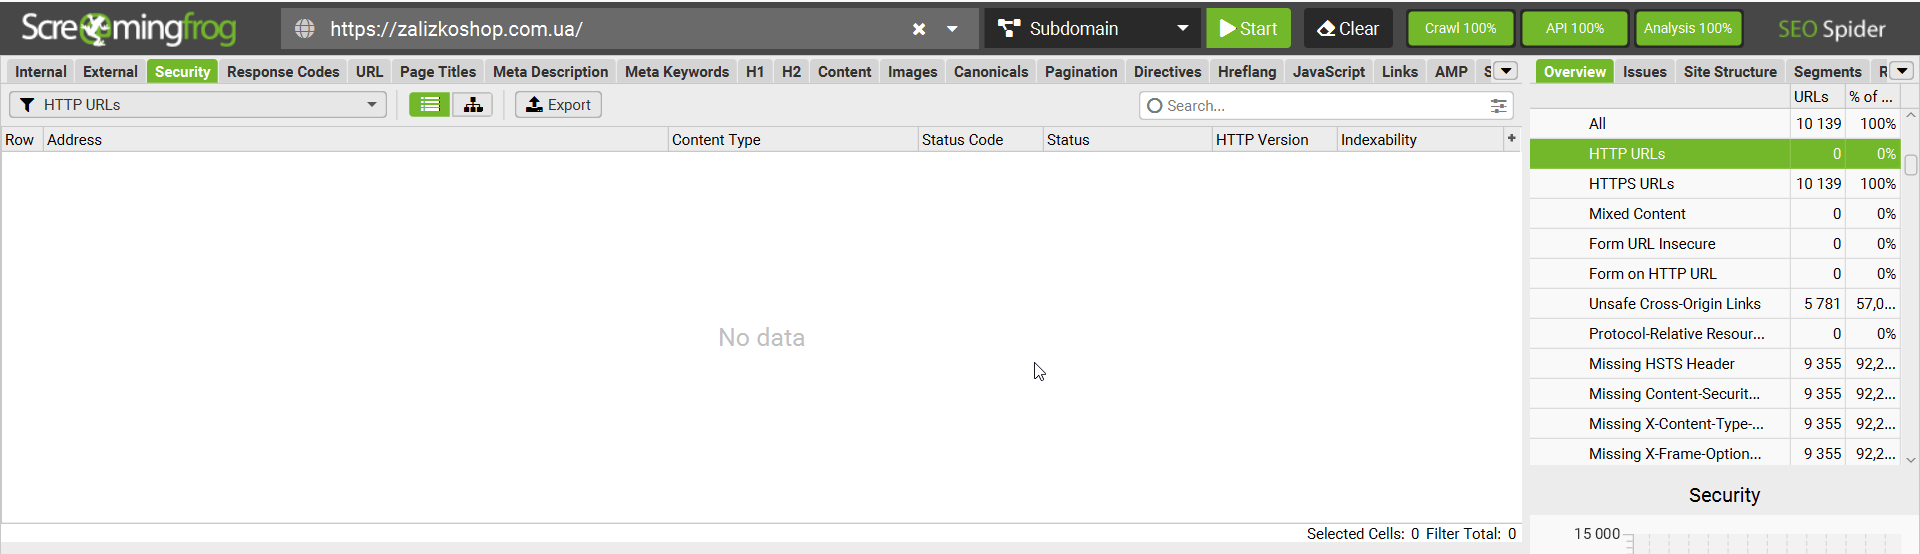Open the H2 tab
1920x554 pixels.
(791, 71)
